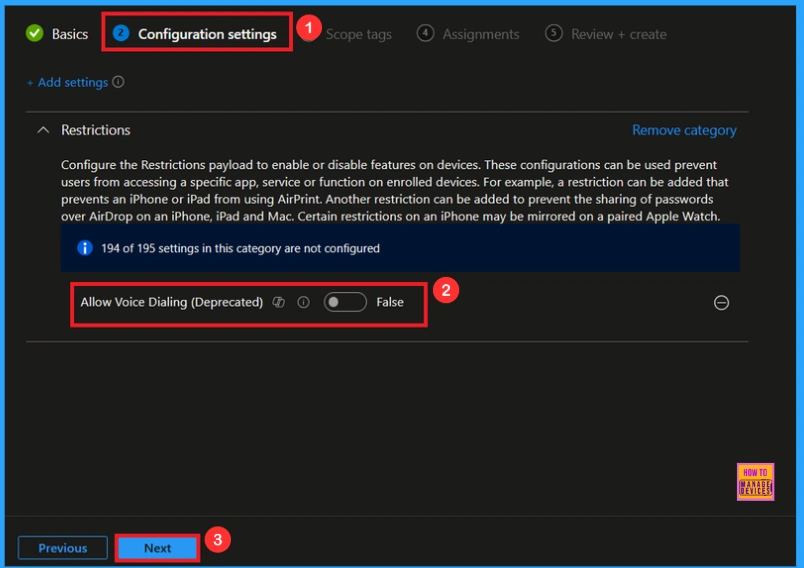Click the Previous button
The width and height of the screenshot is (804, 568).
[63, 548]
